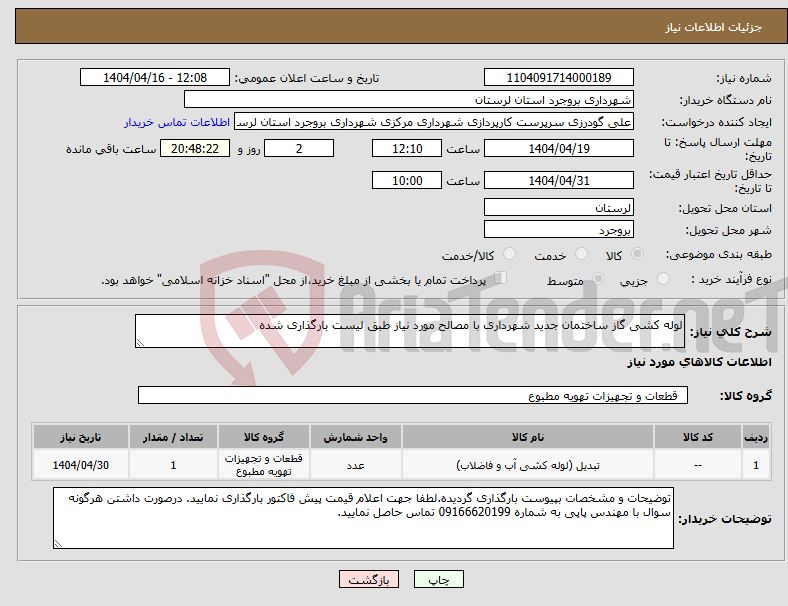Click the buyer name شهرداری بروجرد field

tap(409, 99)
